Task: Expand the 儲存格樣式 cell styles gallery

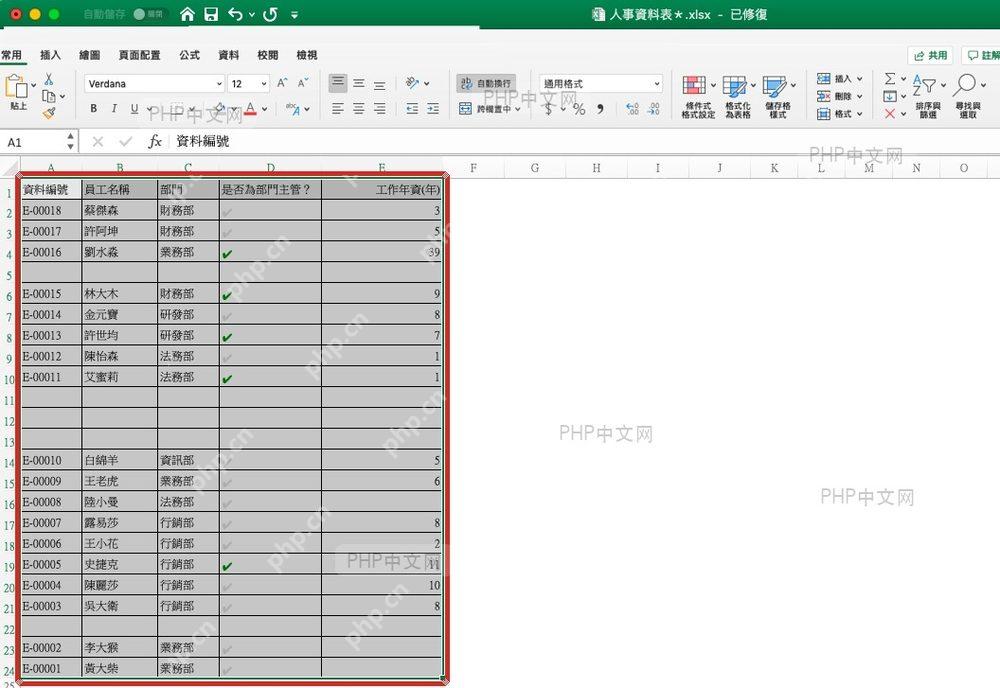Action: point(779,97)
